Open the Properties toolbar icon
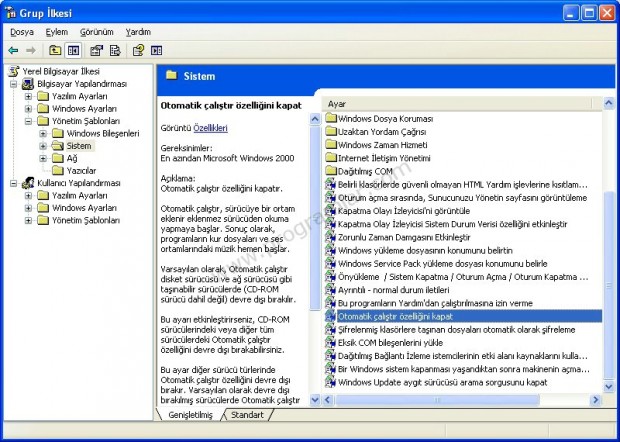The height and width of the screenshot is (442, 620). (x=96, y=50)
